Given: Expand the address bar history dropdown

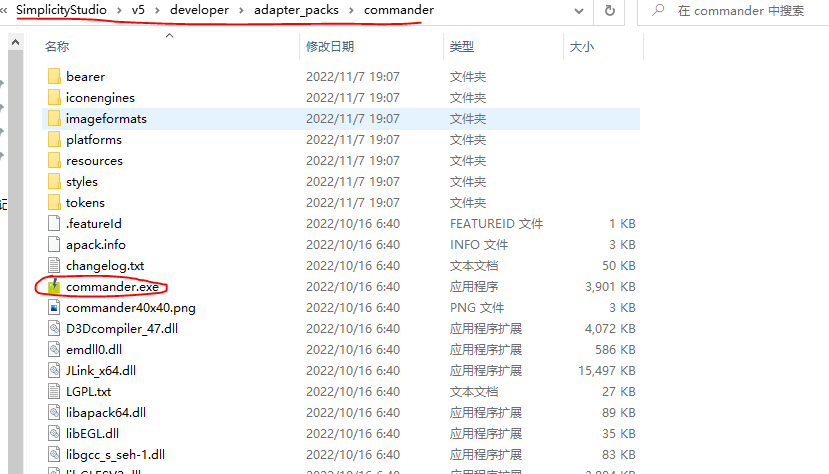Looking at the screenshot, I should click(579, 11).
